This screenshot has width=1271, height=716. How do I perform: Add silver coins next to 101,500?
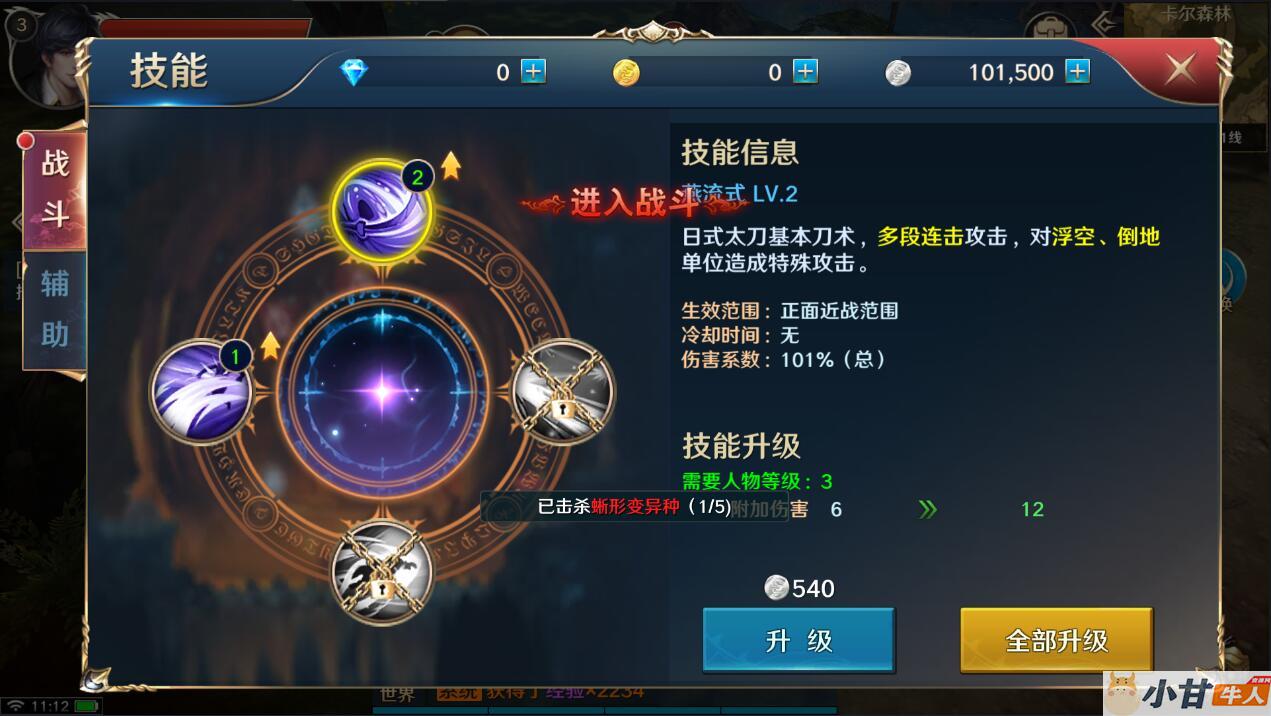tap(1077, 71)
